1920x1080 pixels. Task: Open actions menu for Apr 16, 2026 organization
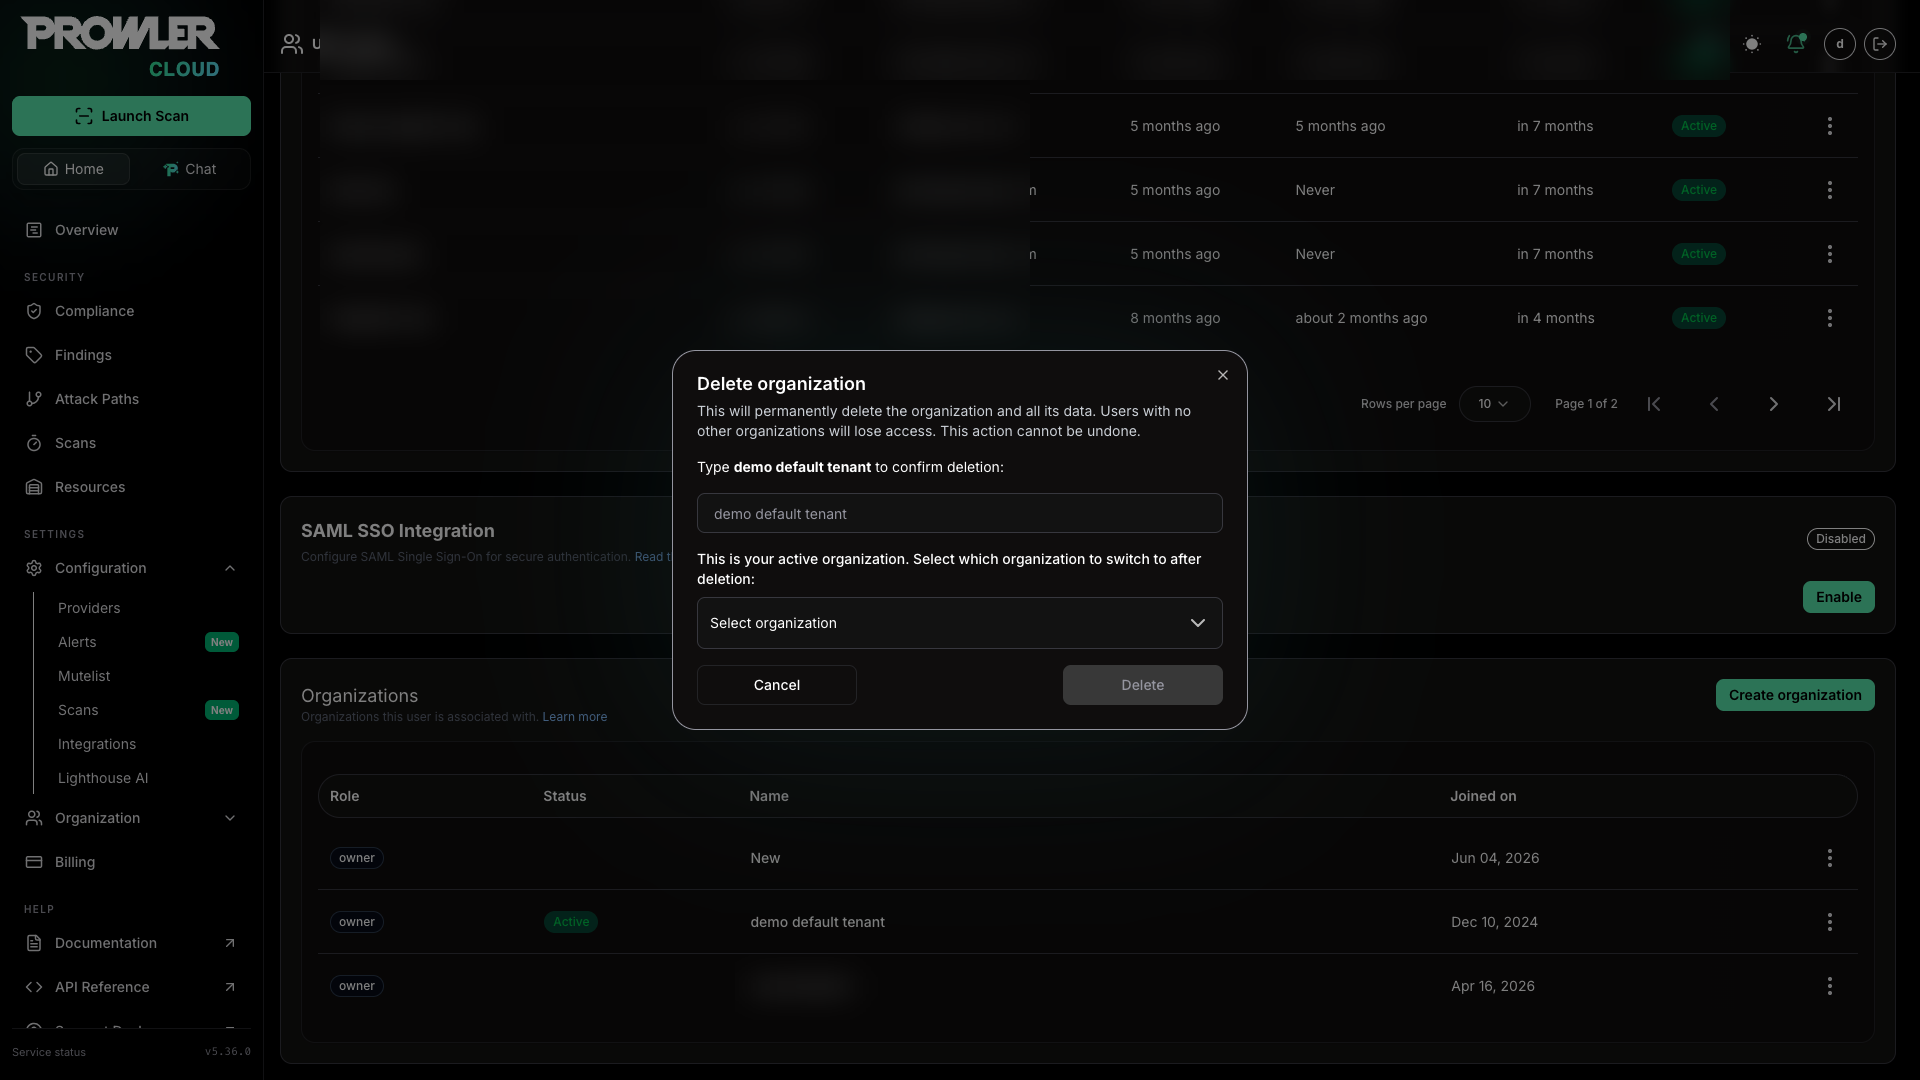(1829, 986)
